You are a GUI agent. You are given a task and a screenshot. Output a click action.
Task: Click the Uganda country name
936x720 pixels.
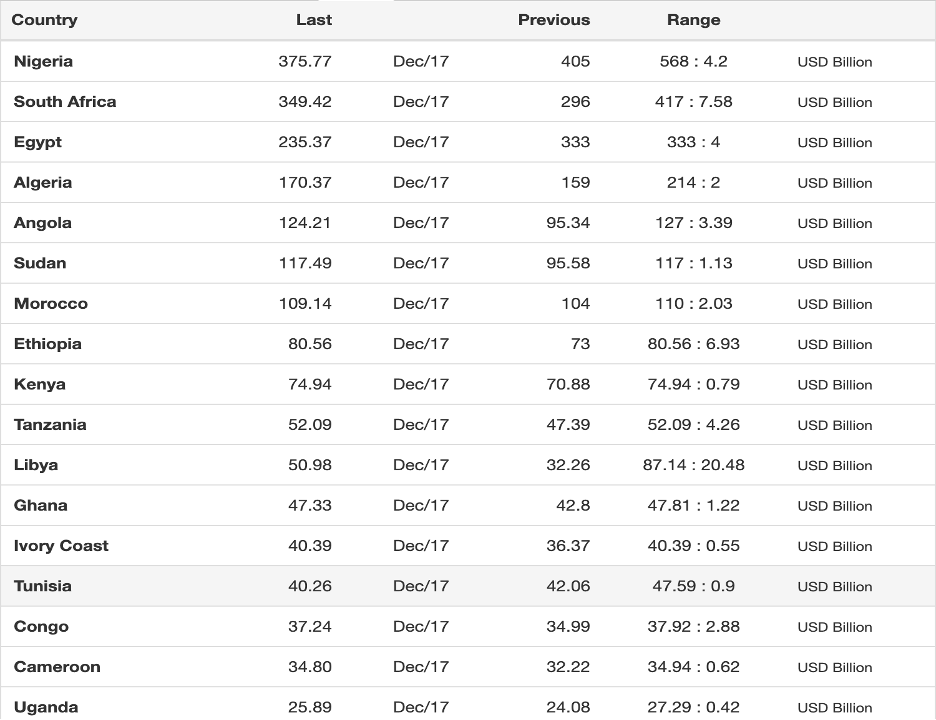(45, 708)
